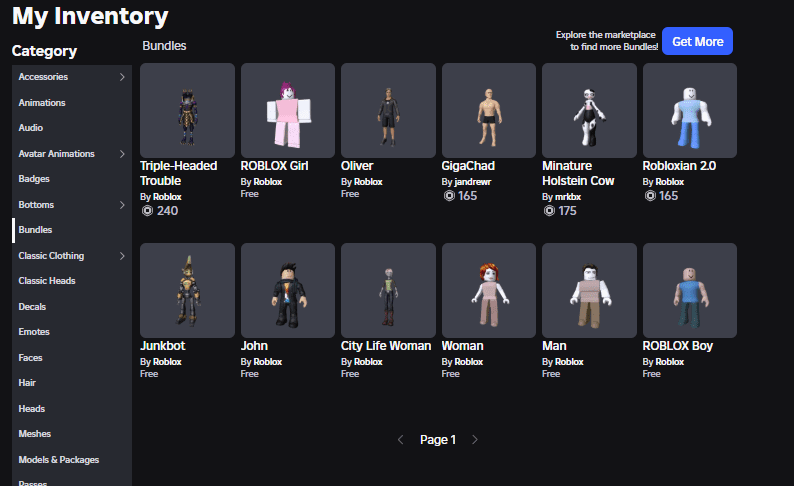Open the GigaChad bundle thumbnail
This screenshot has height=486, width=794.
(489, 110)
